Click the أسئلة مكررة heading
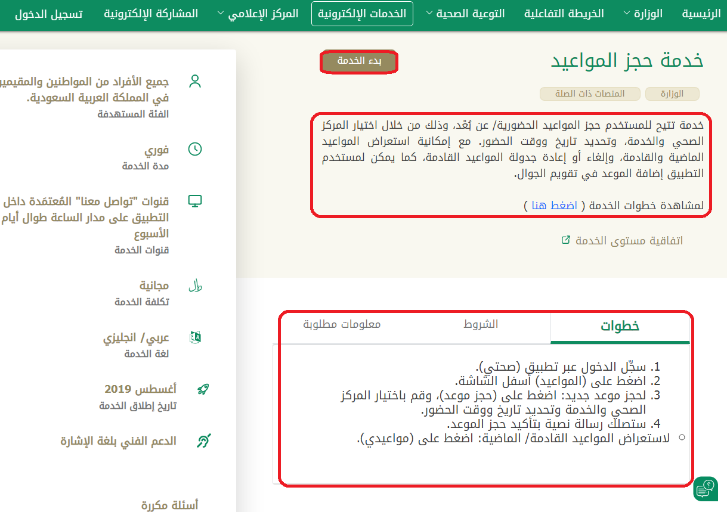The height and width of the screenshot is (512, 727). (x=169, y=505)
